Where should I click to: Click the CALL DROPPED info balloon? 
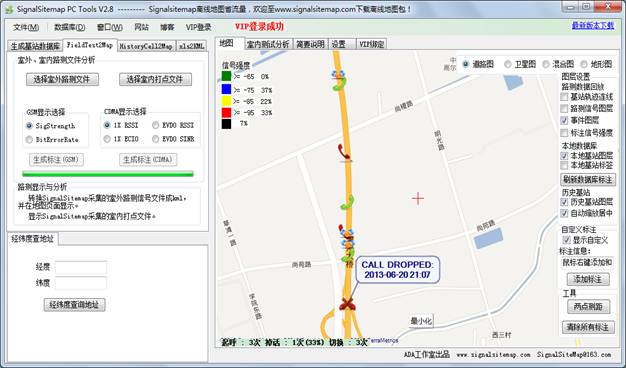[x=397, y=270]
